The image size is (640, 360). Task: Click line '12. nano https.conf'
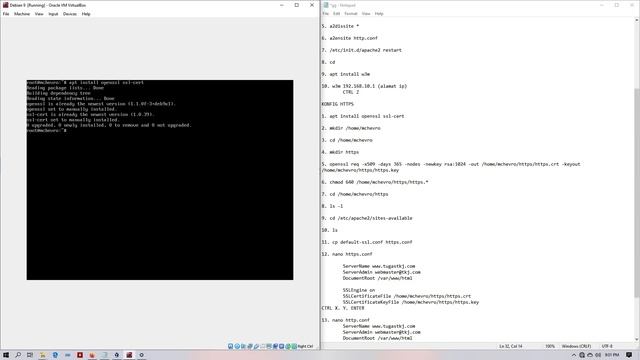(x=347, y=254)
